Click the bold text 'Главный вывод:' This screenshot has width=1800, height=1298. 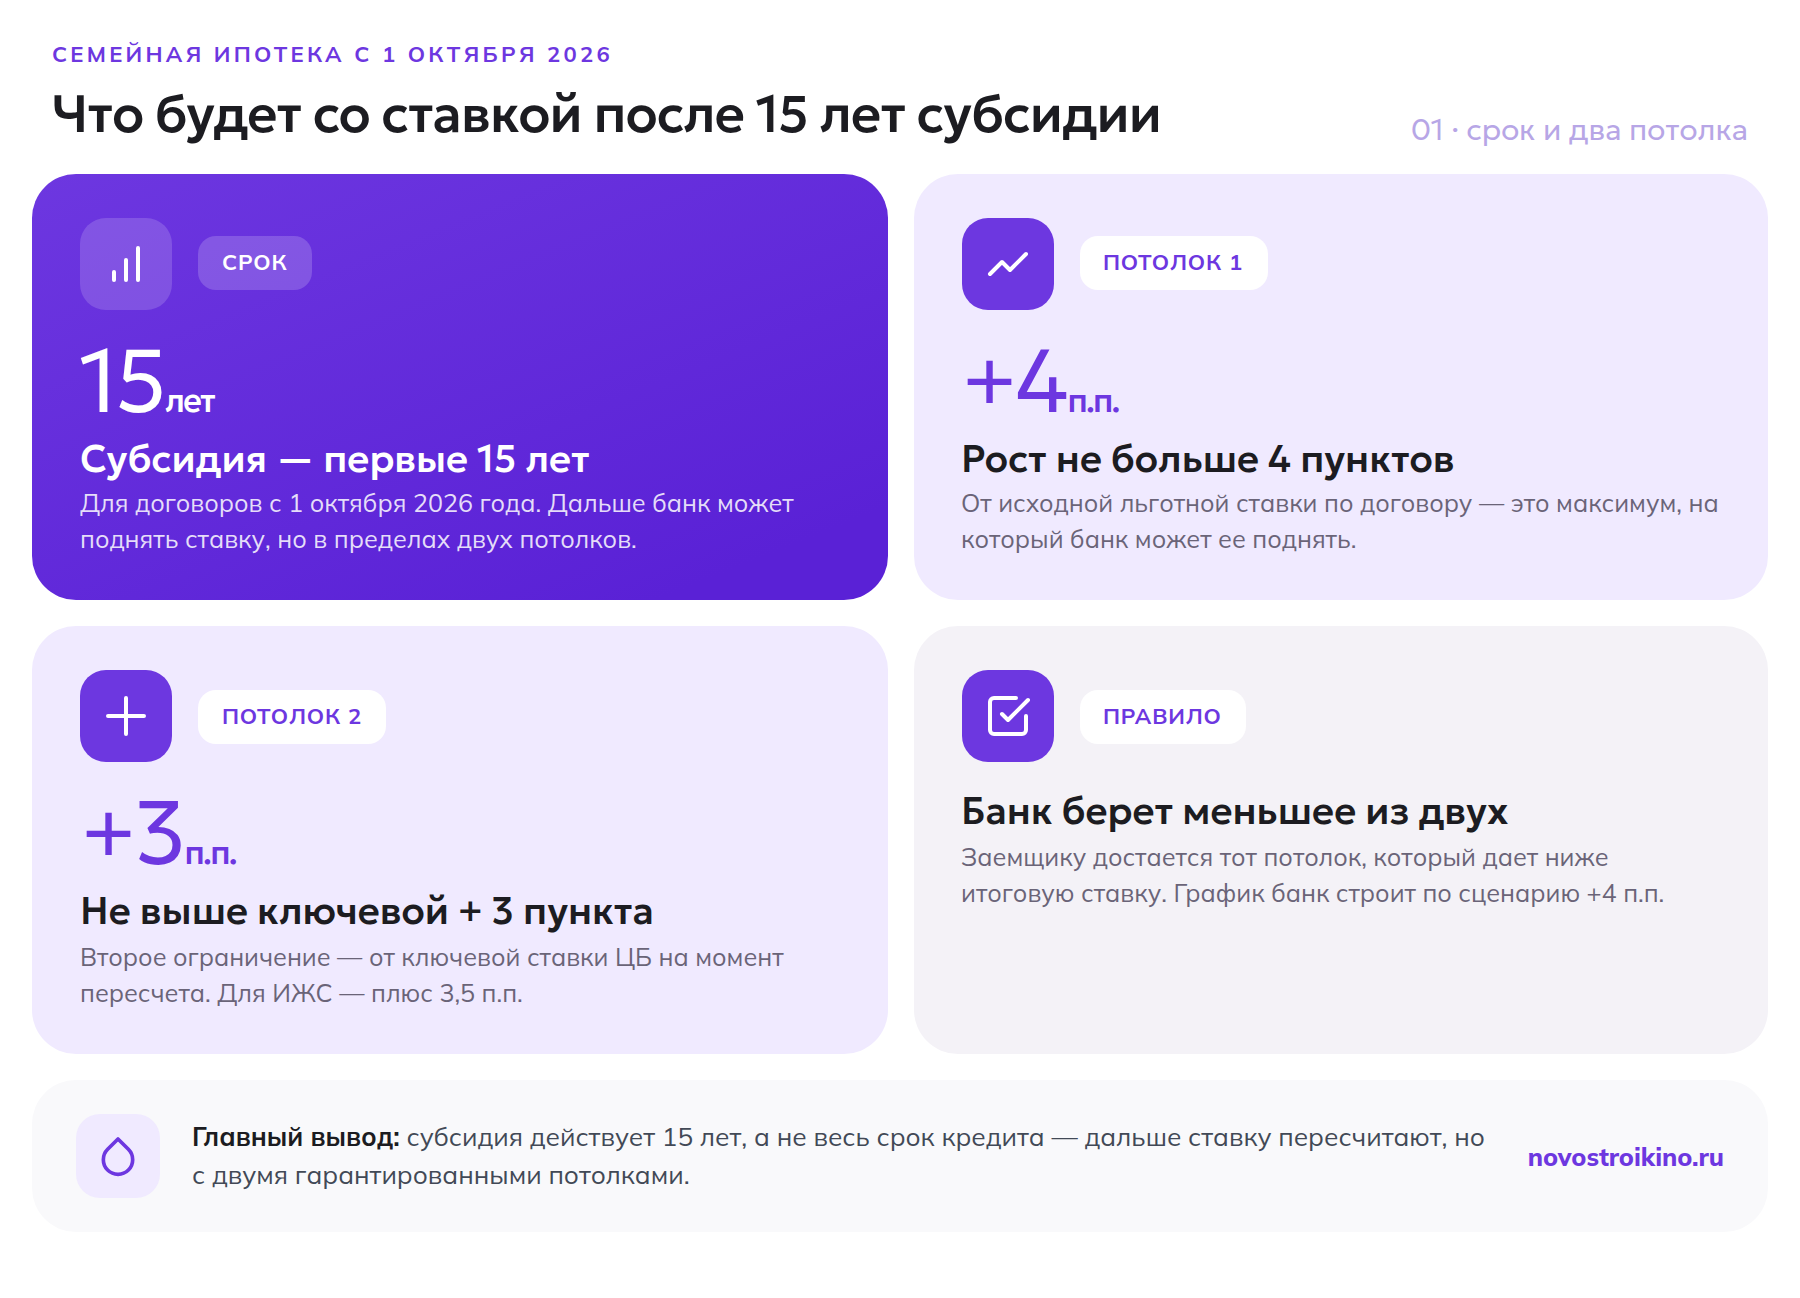[x=296, y=1138]
